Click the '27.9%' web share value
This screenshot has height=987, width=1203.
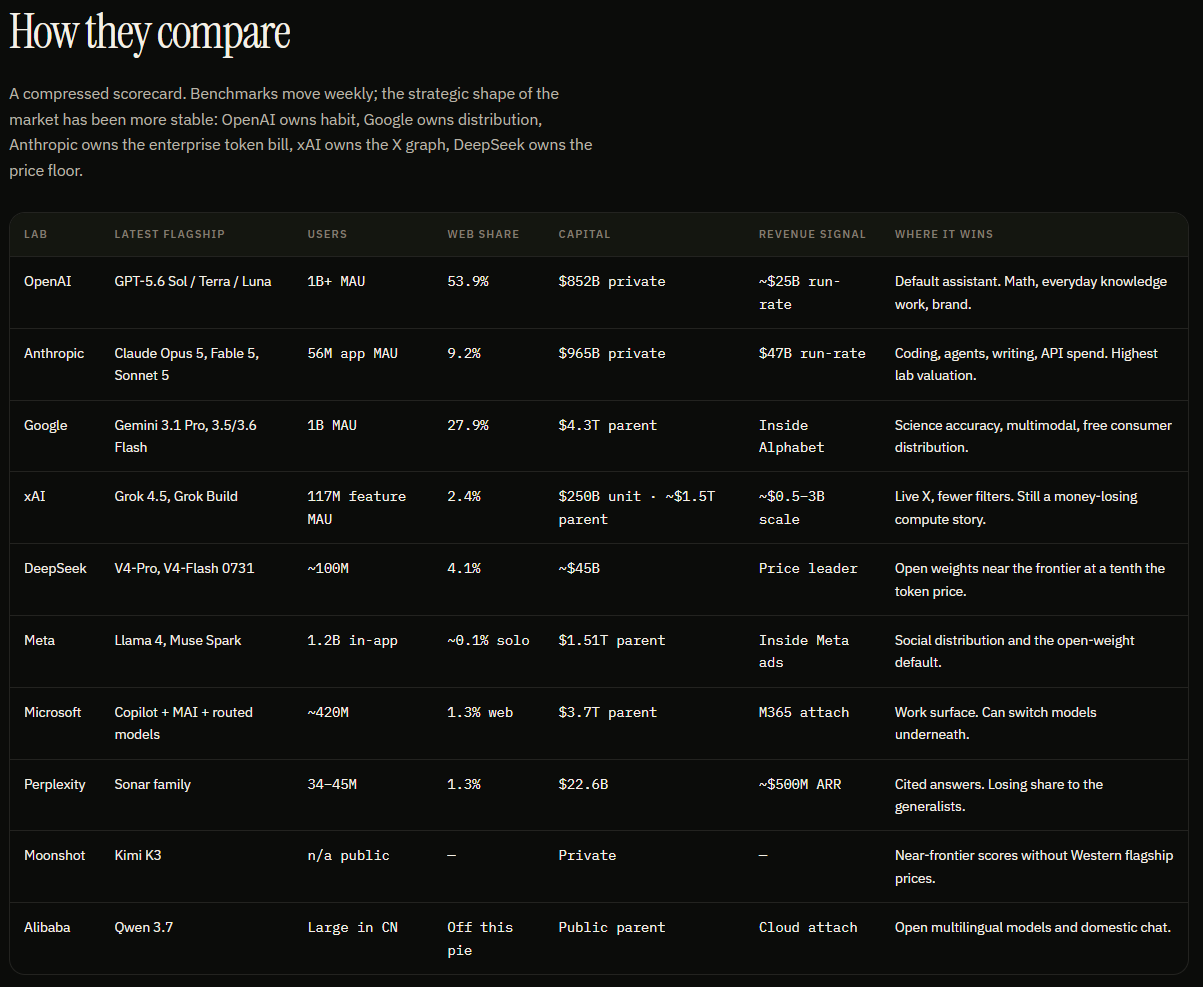point(468,425)
